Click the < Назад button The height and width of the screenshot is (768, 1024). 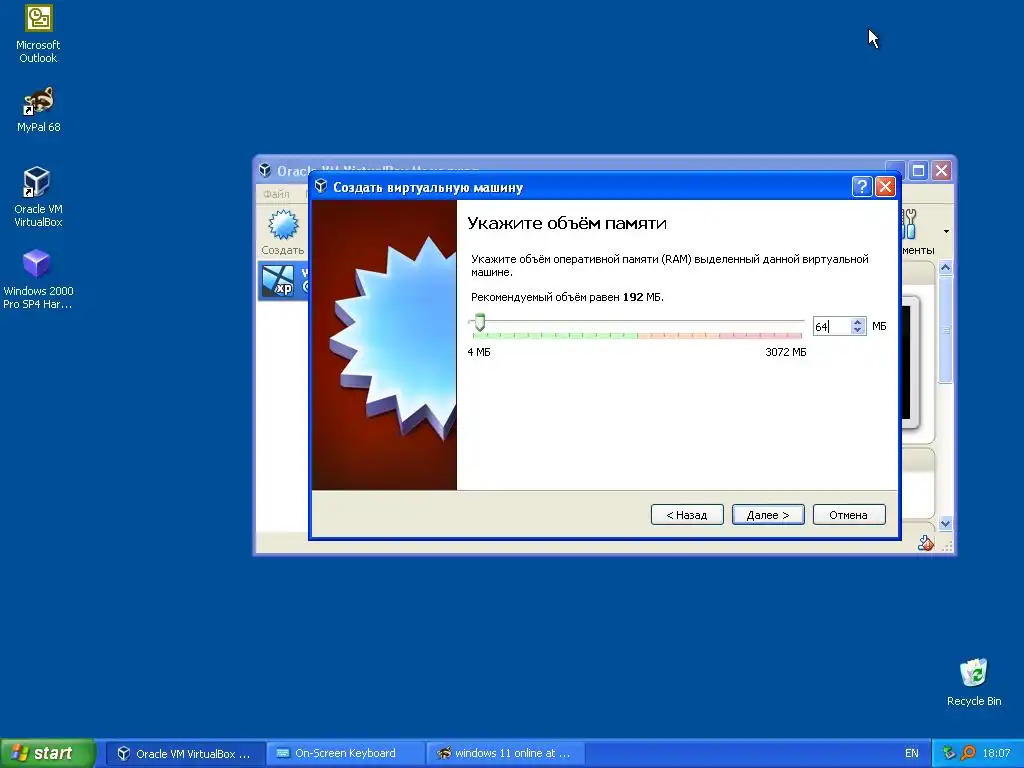(x=687, y=515)
